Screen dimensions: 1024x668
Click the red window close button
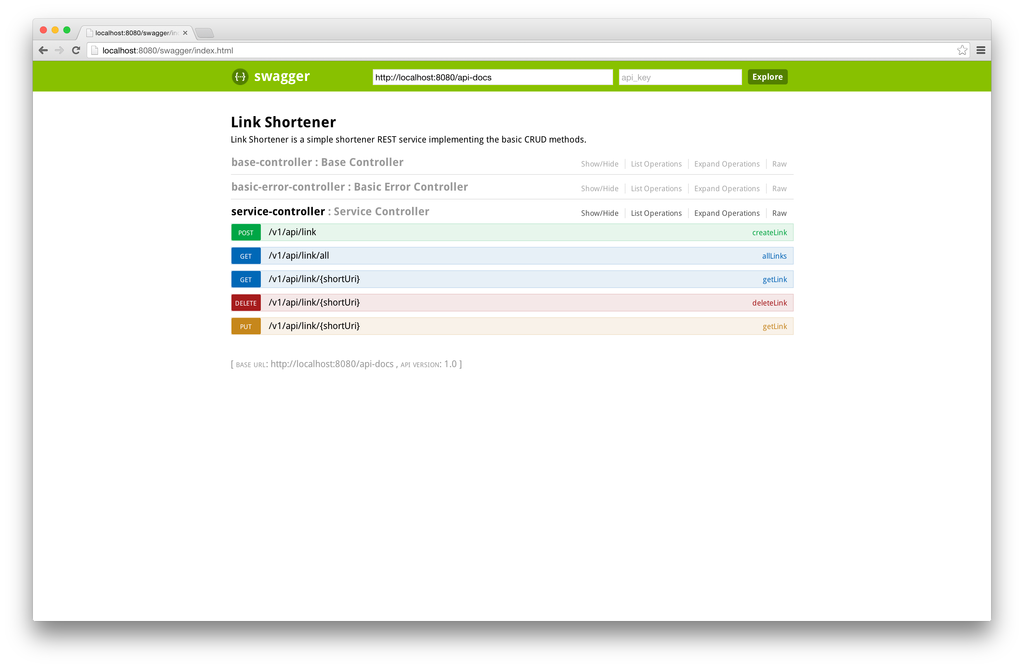pyautogui.click(x=43, y=30)
